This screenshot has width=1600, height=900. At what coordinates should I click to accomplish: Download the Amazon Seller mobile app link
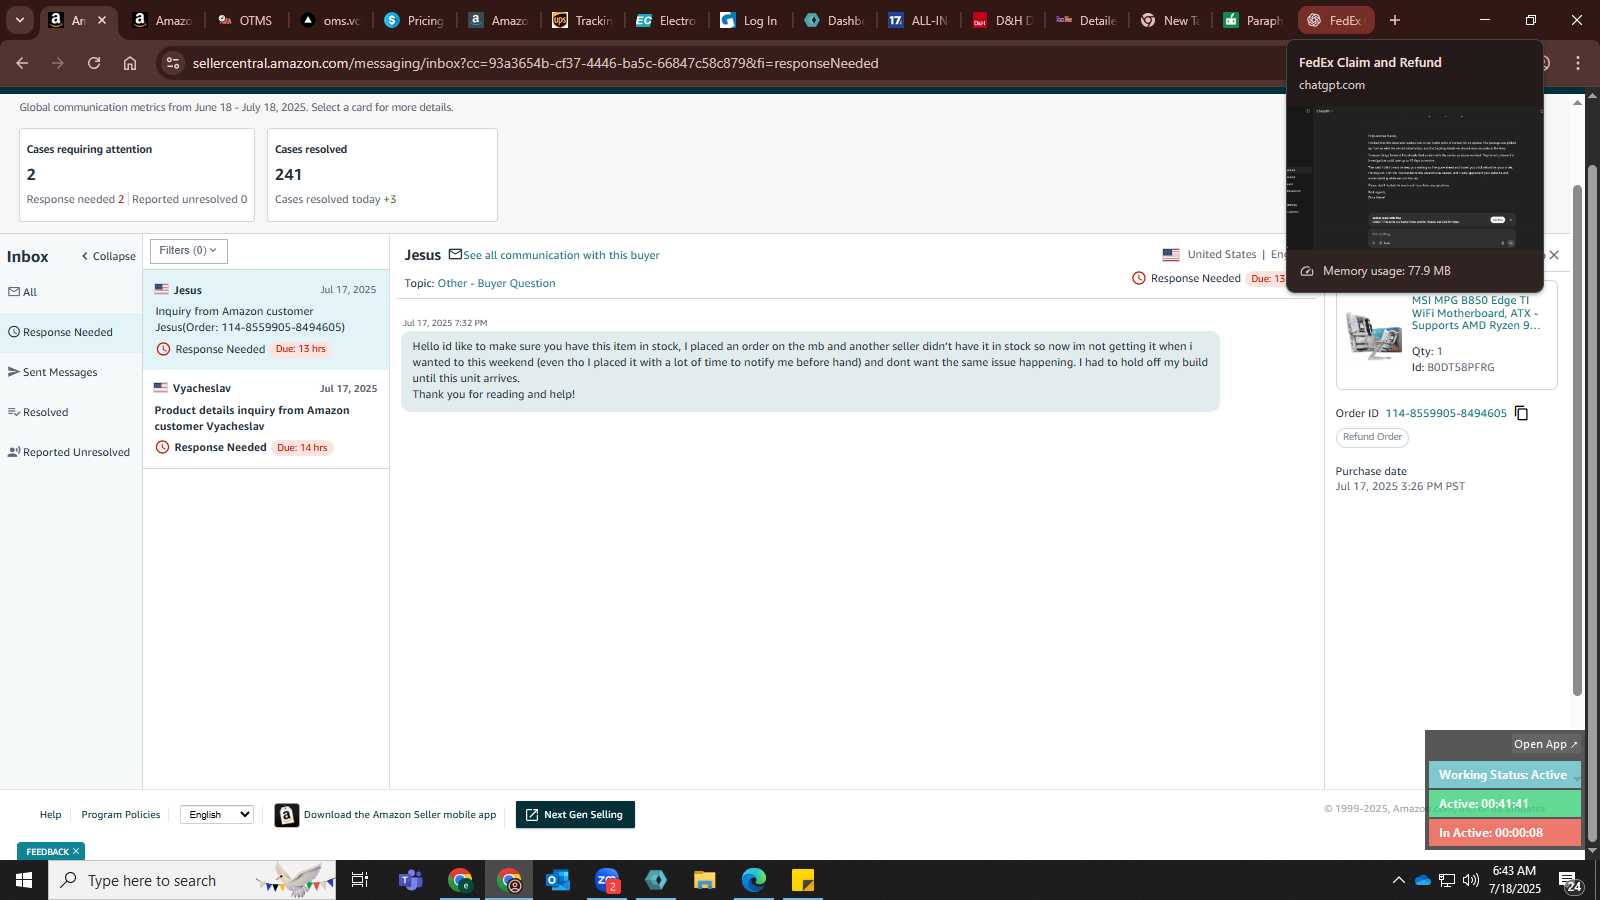coord(400,815)
